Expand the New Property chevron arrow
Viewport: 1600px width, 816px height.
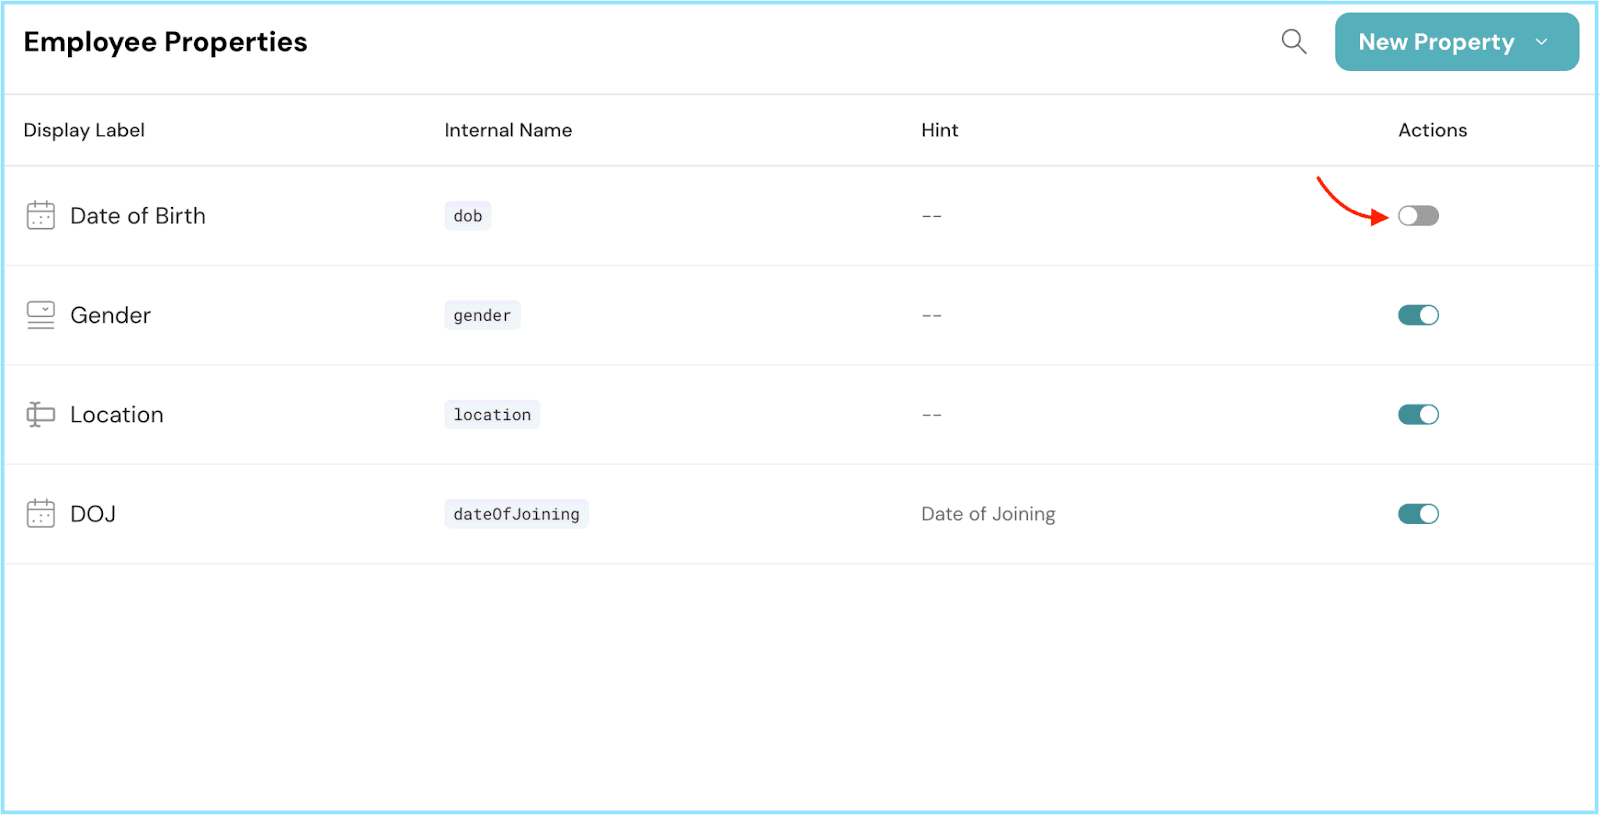(1541, 42)
